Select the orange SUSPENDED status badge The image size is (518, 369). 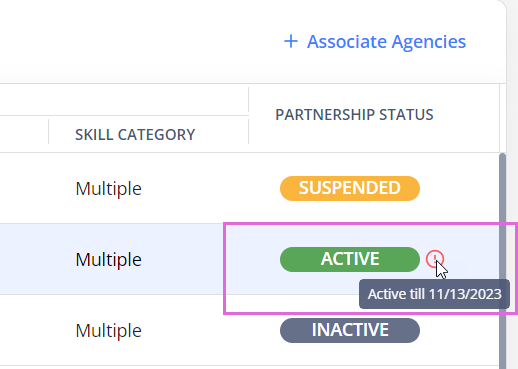[350, 188]
